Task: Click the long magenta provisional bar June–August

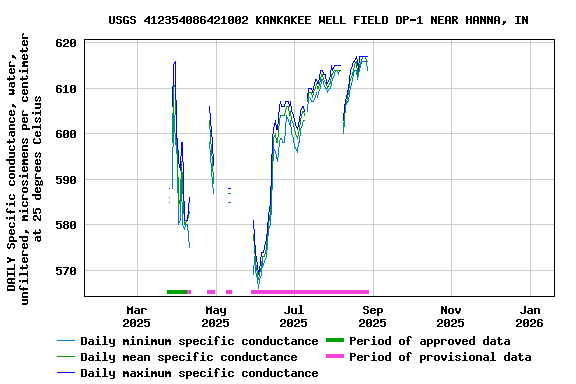Action: click(x=310, y=292)
